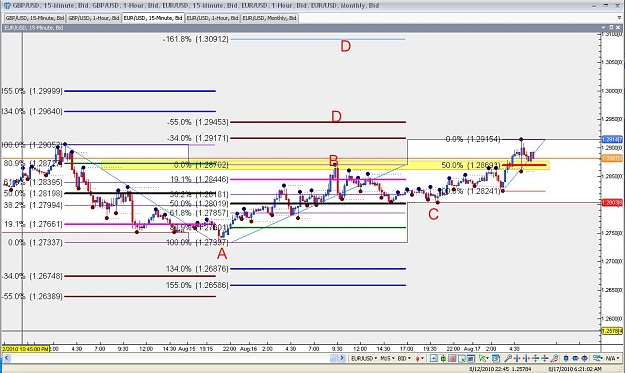Click the 19.1% (1.27661) Fibonacci label
Image resolution: width=625 pixels, height=373 pixels.
[x=33, y=224]
